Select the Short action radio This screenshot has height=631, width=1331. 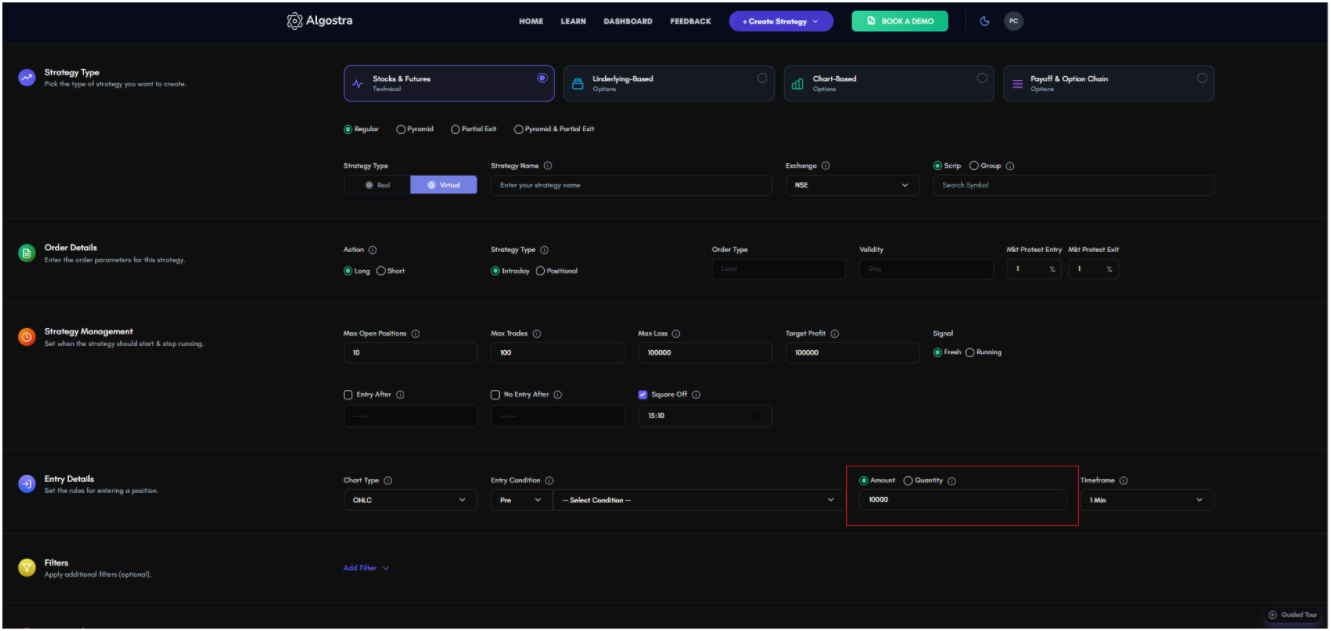tap(381, 271)
